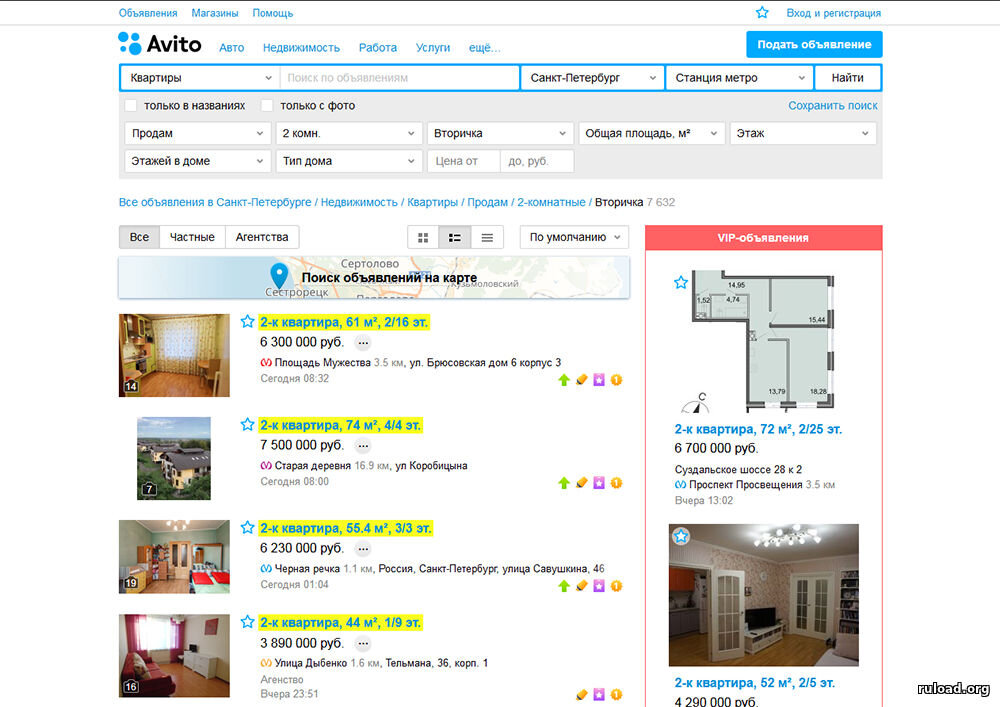Open the Работа section
This screenshot has height=707, width=1000.
click(x=378, y=48)
